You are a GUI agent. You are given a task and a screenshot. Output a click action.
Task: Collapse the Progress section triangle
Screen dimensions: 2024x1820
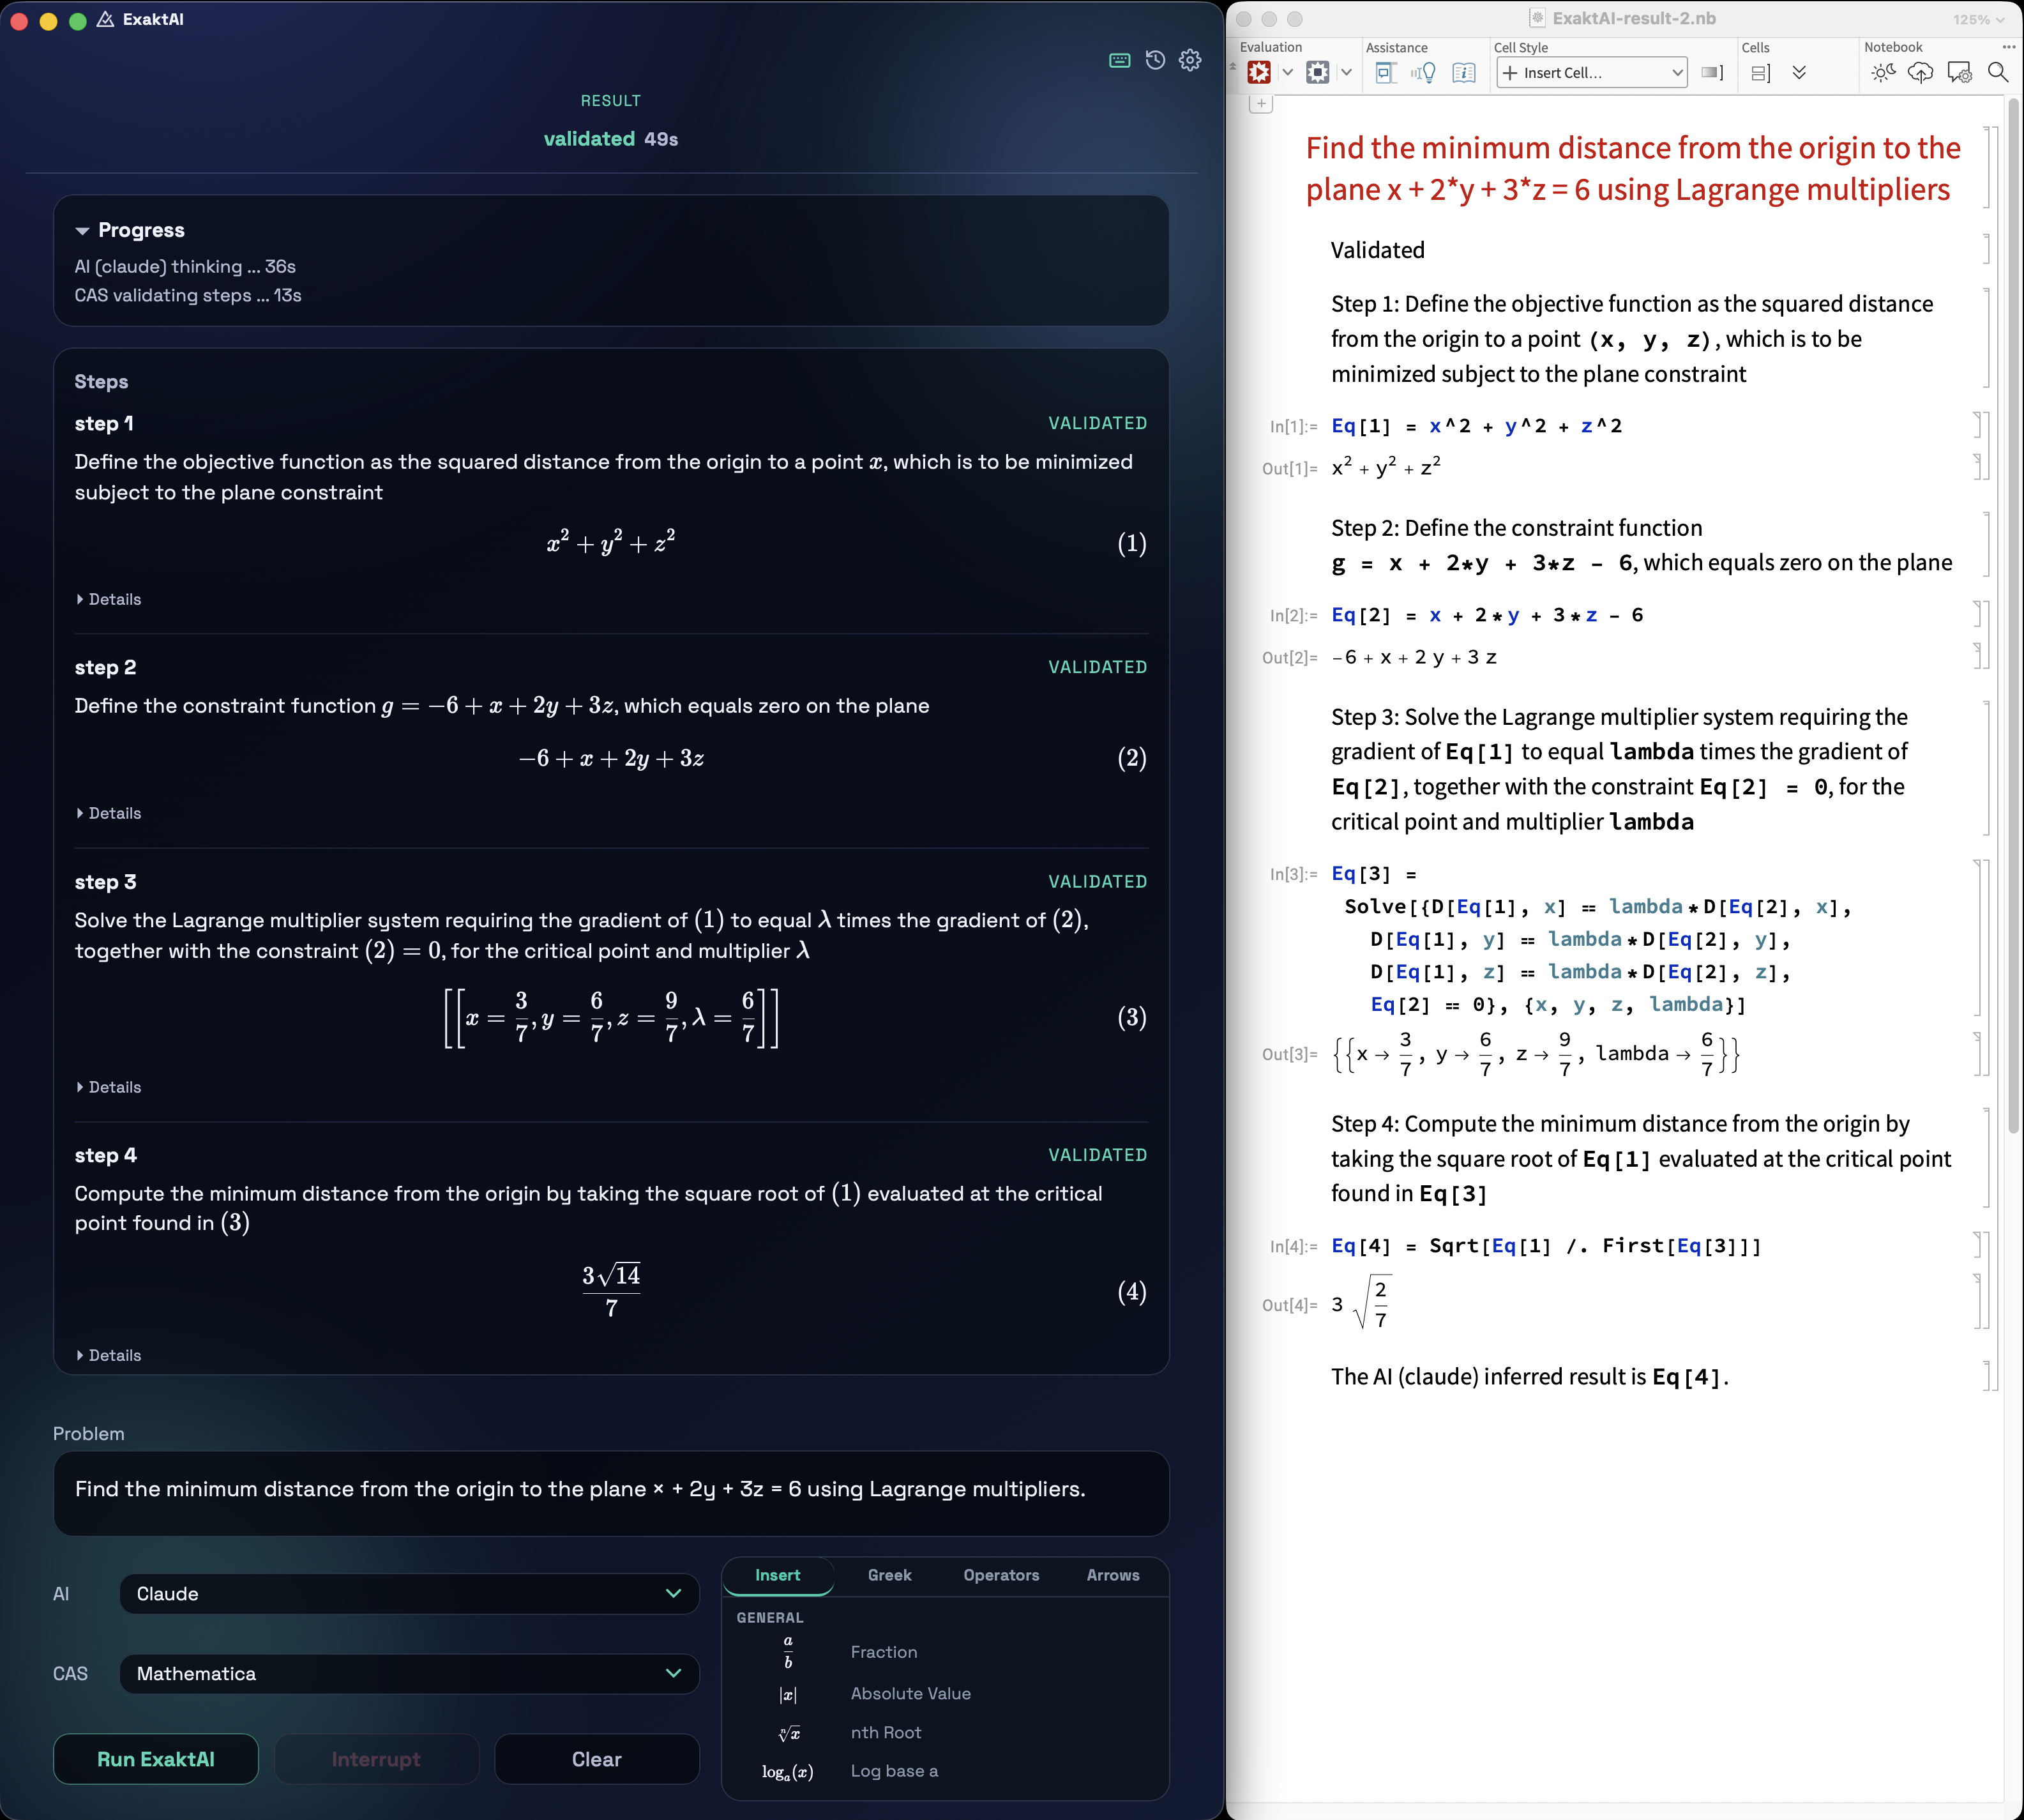tap(82, 231)
